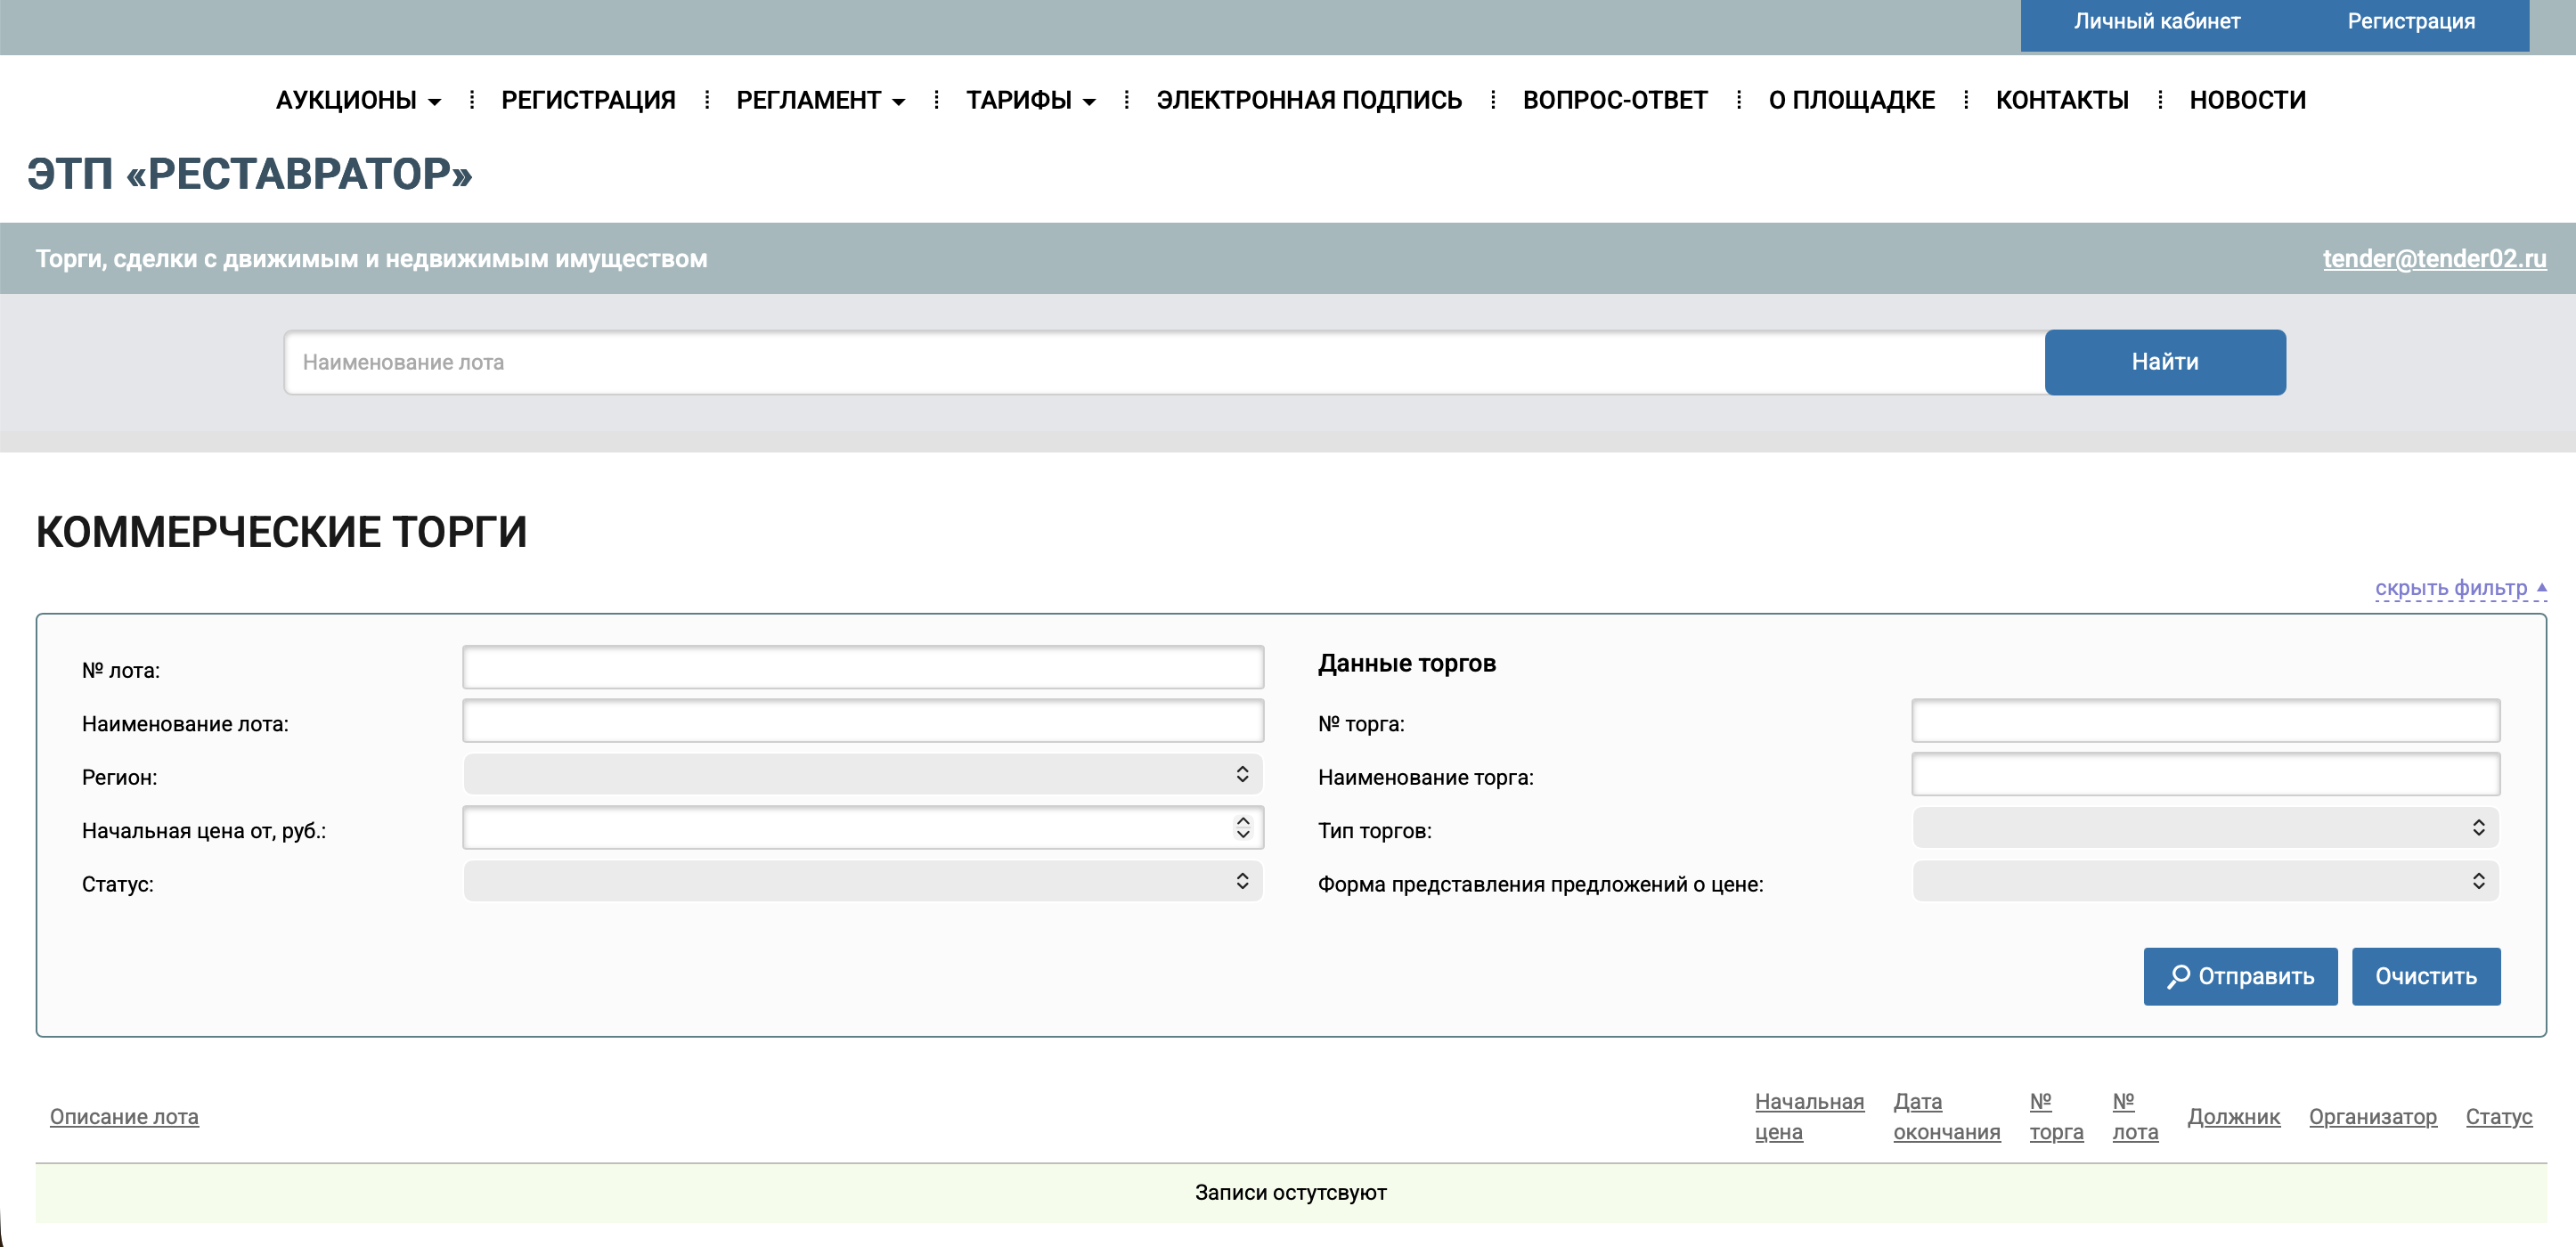Image resolution: width=2576 pixels, height=1247 pixels.
Task: Expand the АУКЦИОНЫ menu
Action: (x=358, y=101)
